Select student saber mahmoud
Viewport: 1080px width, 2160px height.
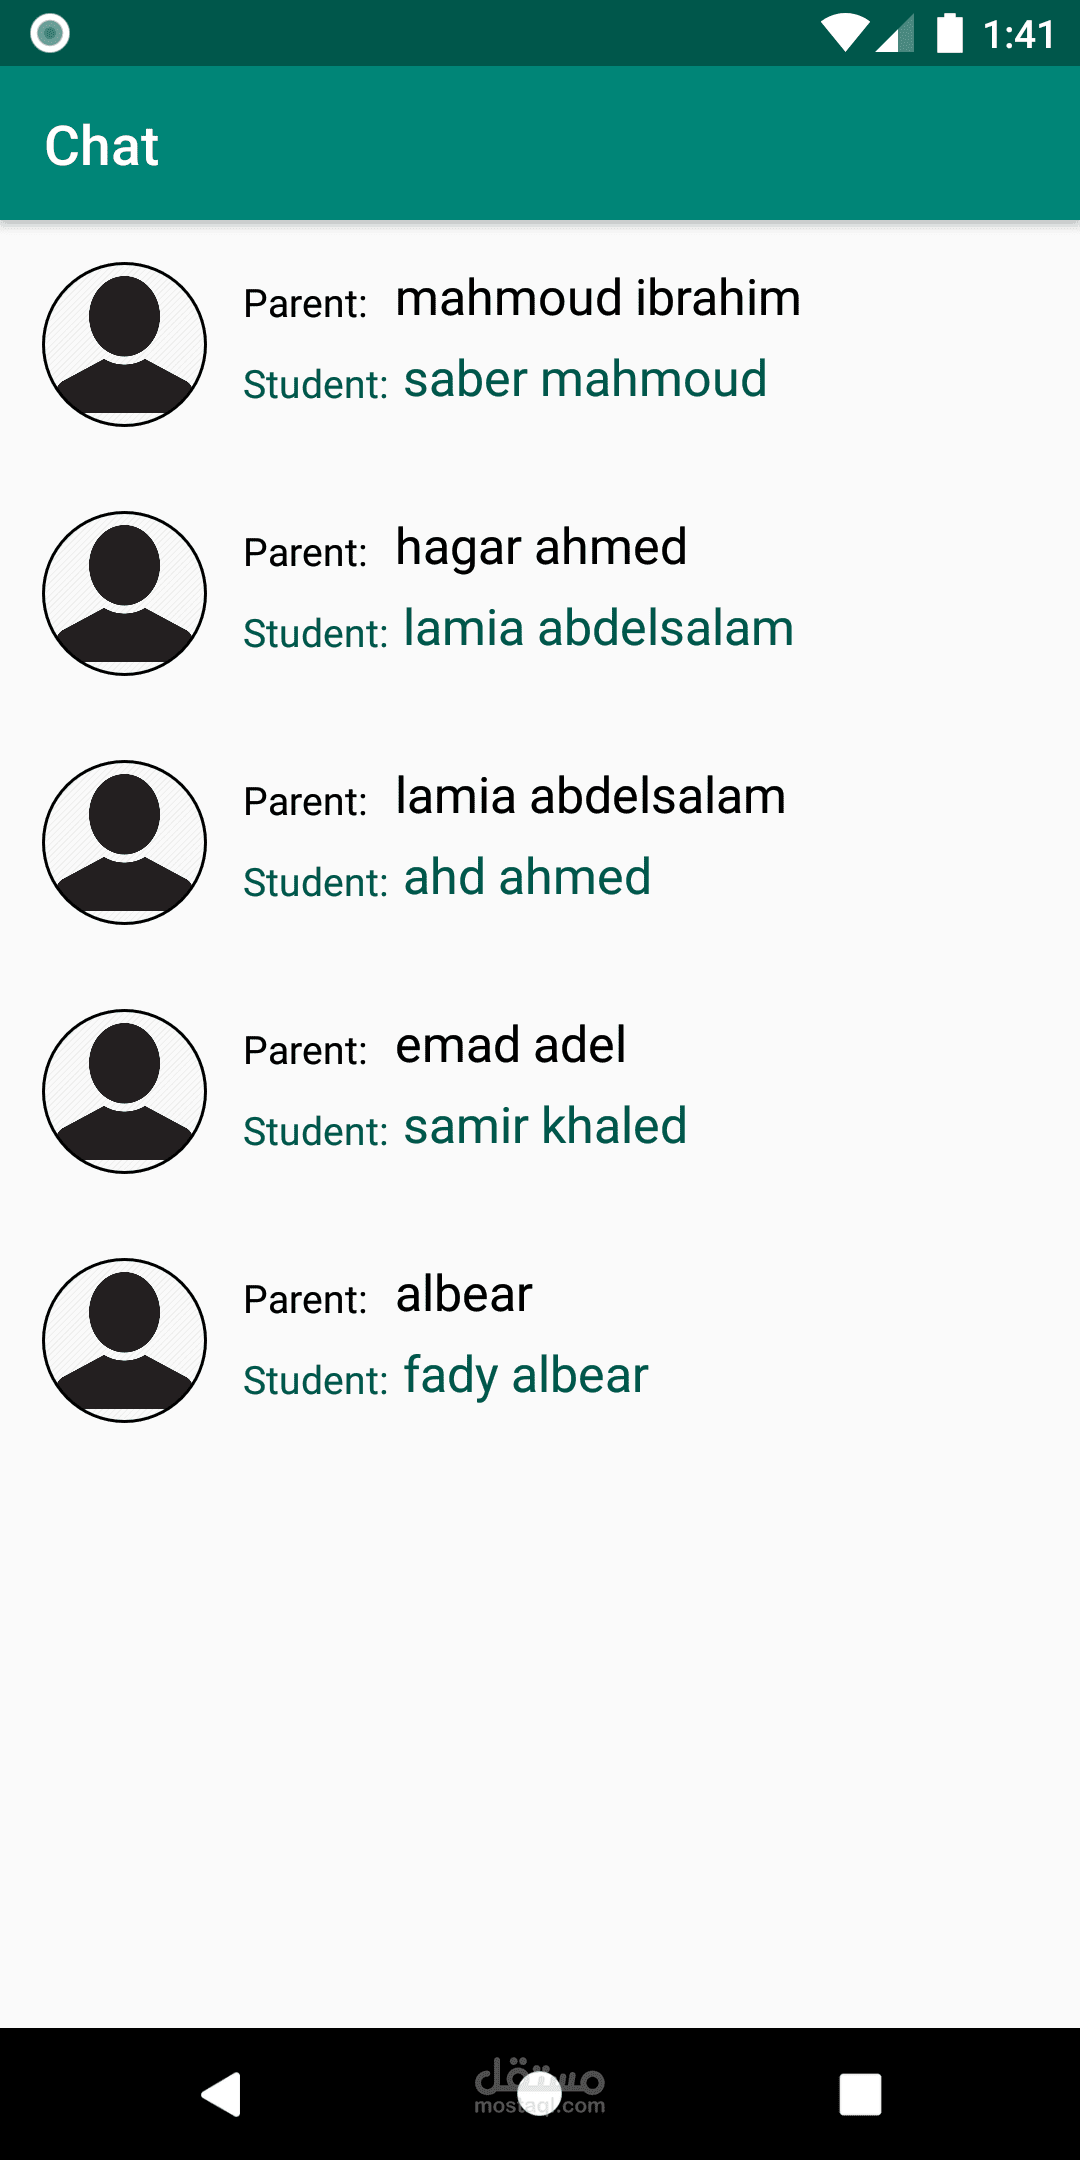pos(585,380)
